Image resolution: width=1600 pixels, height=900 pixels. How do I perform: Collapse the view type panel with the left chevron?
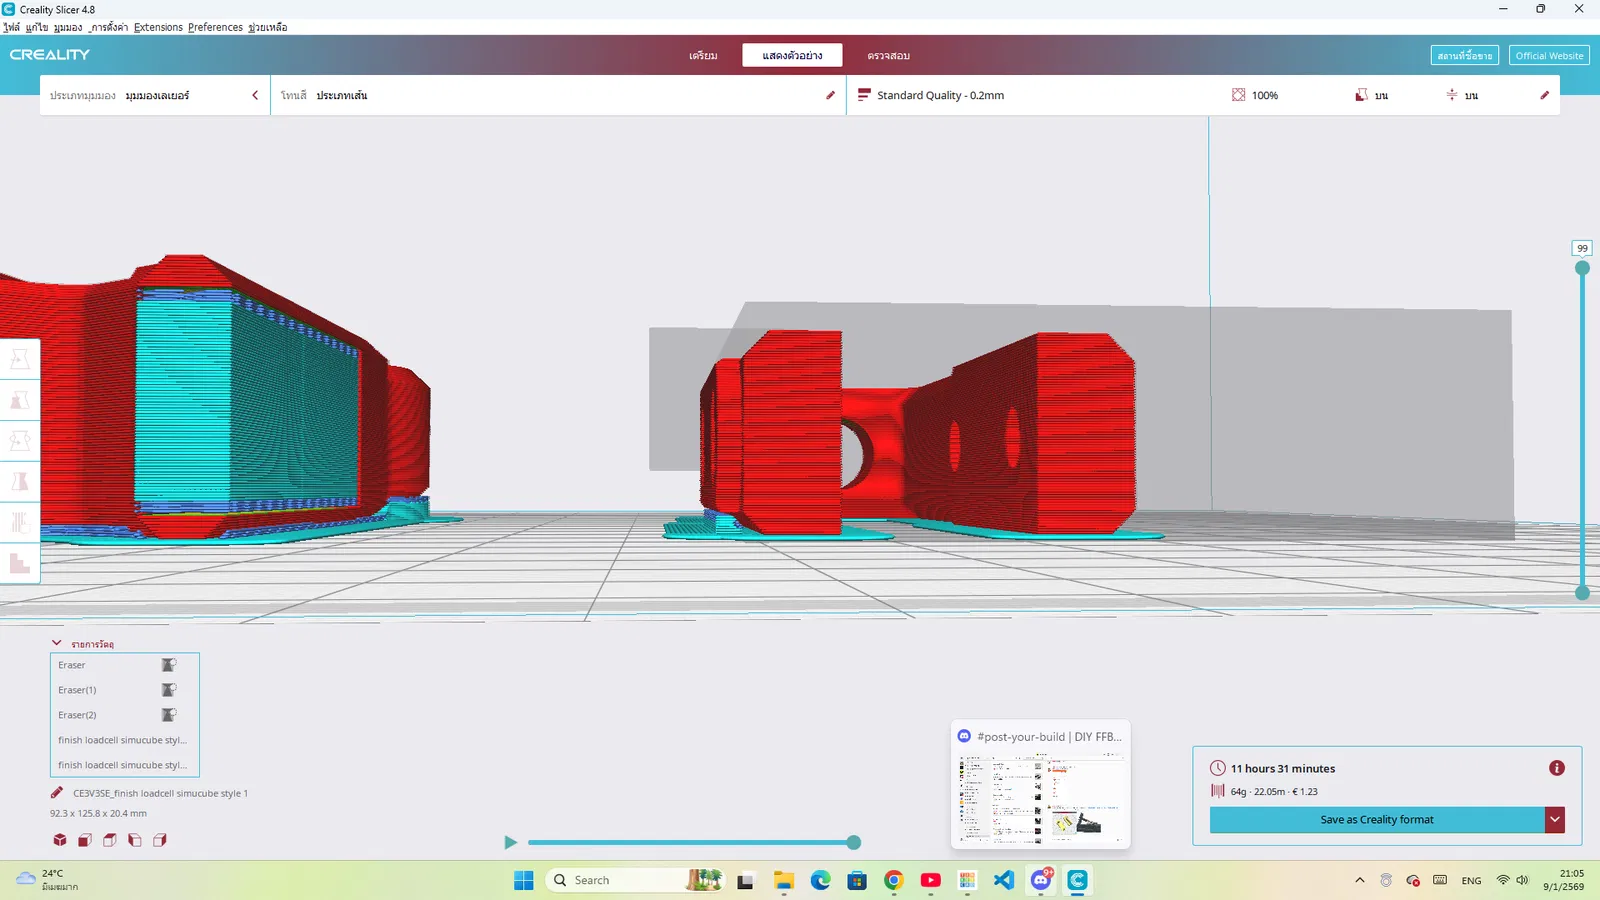click(255, 95)
